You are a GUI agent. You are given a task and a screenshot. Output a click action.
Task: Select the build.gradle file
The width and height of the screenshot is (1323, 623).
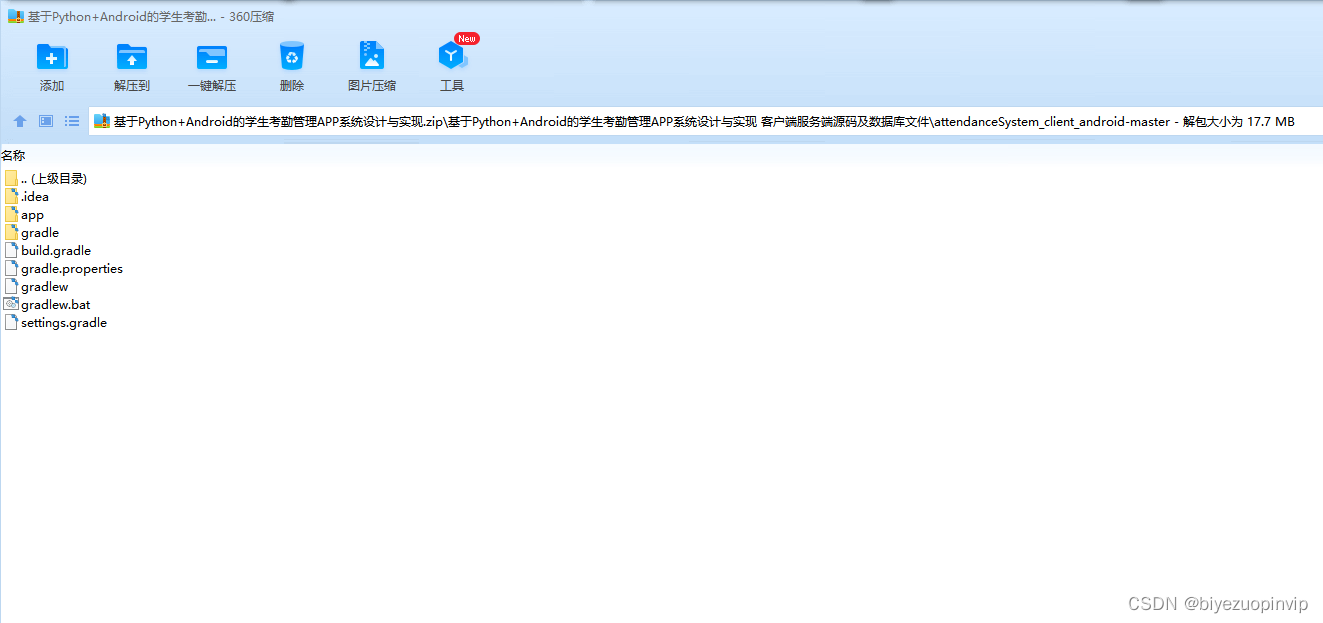pos(55,250)
